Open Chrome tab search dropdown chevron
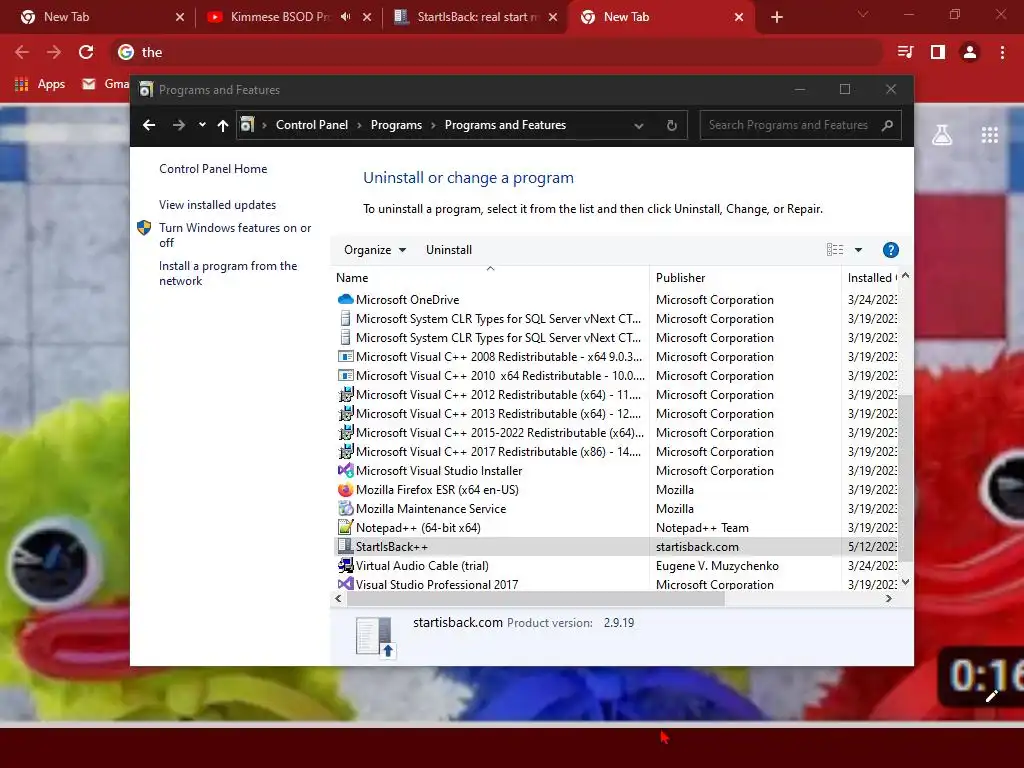1024x768 pixels. 863,14
